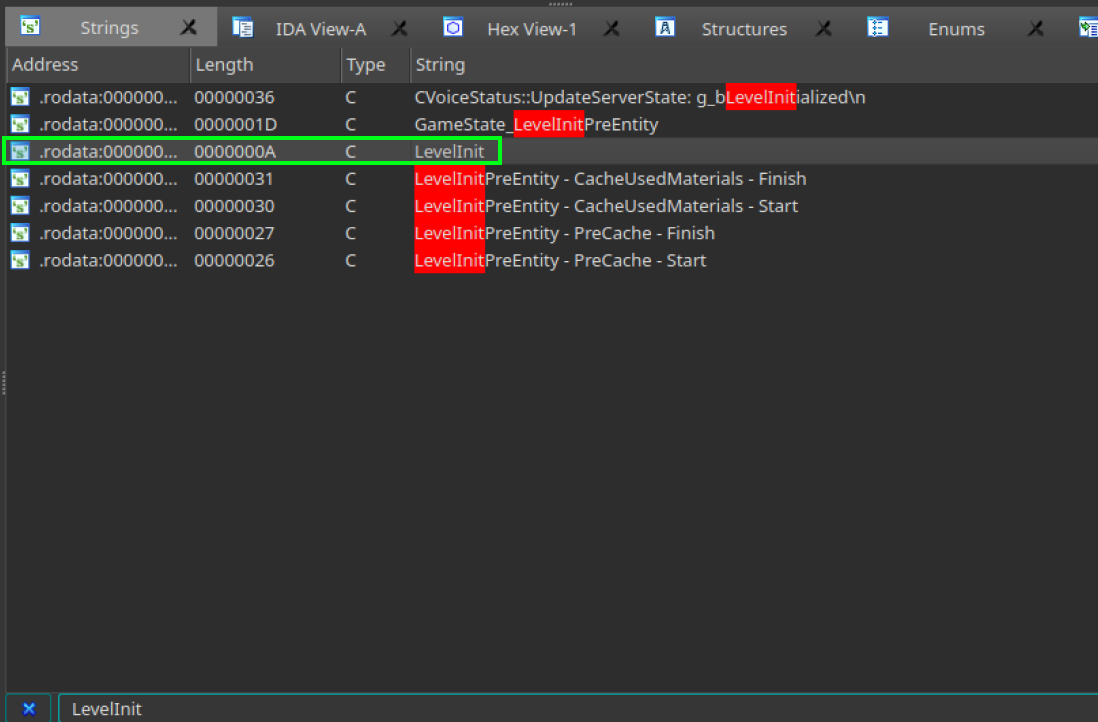This screenshot has height=722, width=1098.
Task: Click the Strings tab icon
Action: coord(31,28)
